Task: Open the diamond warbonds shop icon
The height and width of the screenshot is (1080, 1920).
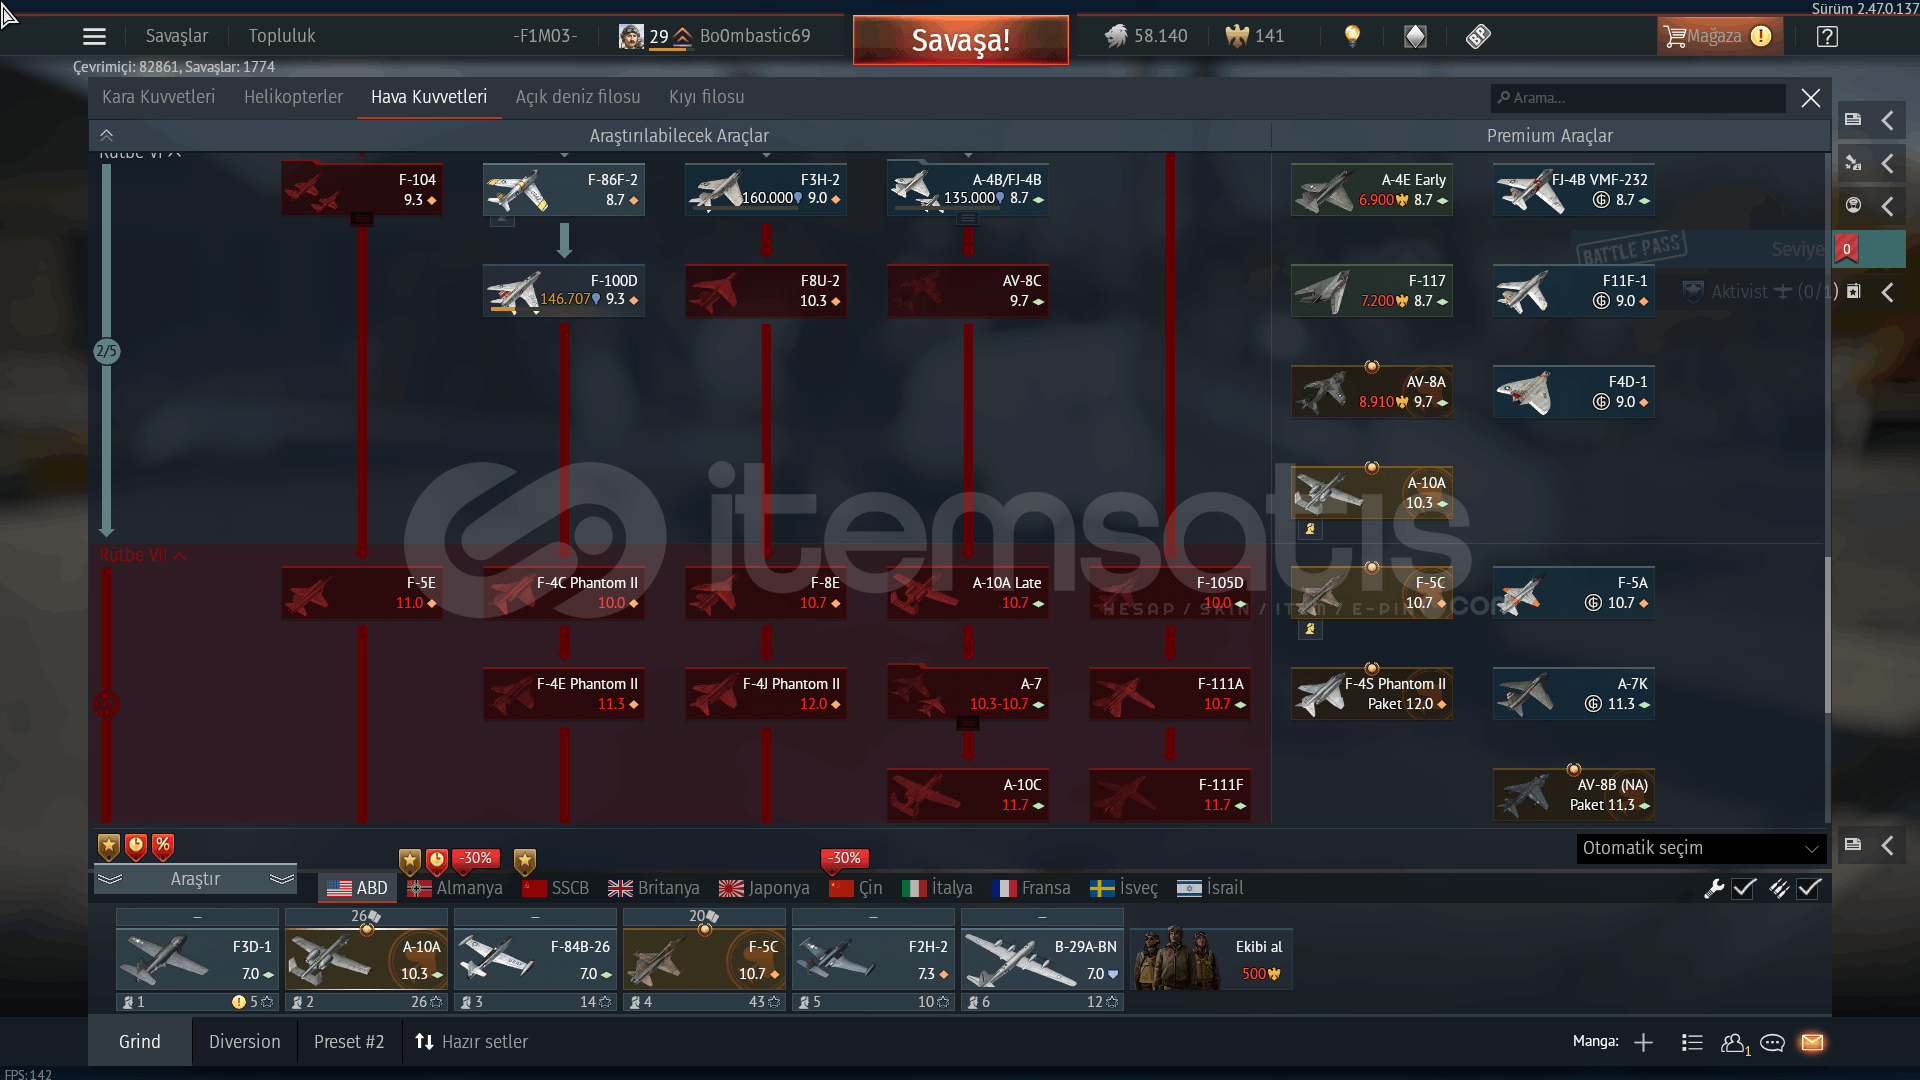Action: pyautogui.click(x=1415, y=37)
